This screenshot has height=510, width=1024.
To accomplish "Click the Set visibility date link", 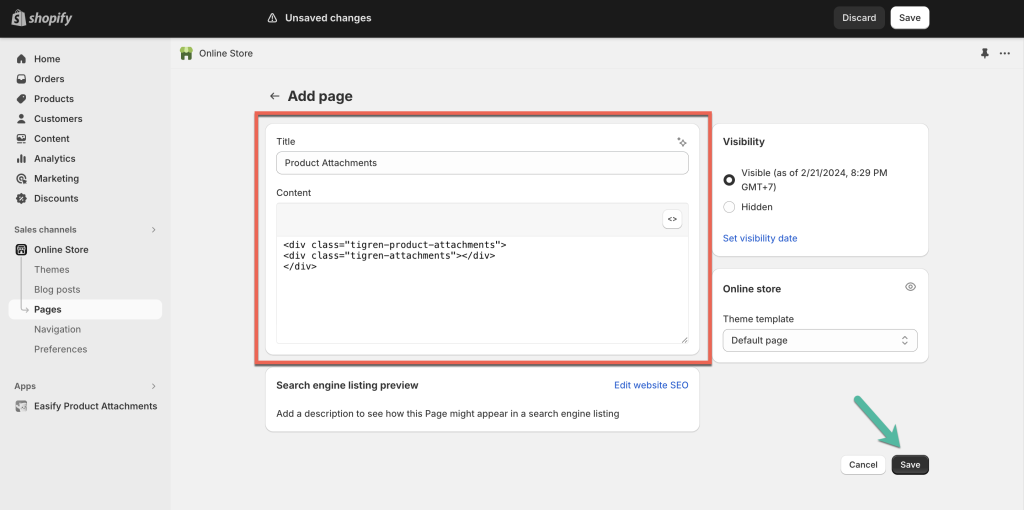I will pos(760,238).
